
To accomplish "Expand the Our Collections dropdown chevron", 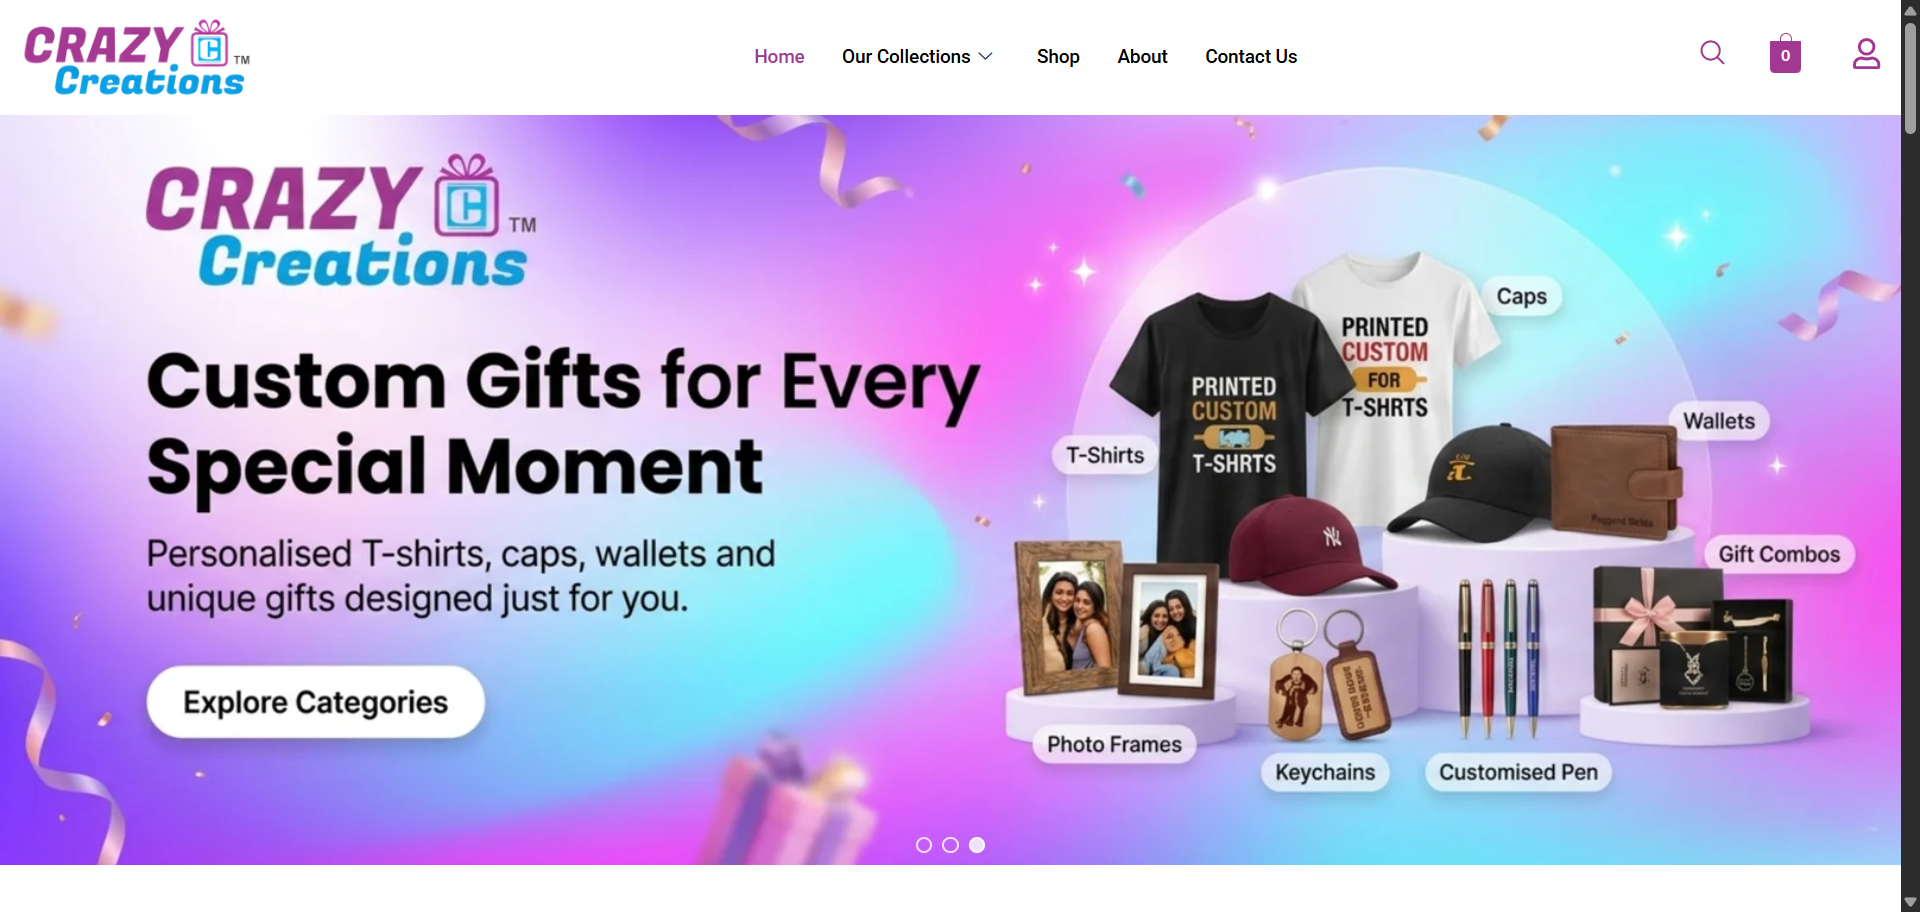I will [985, 57].
